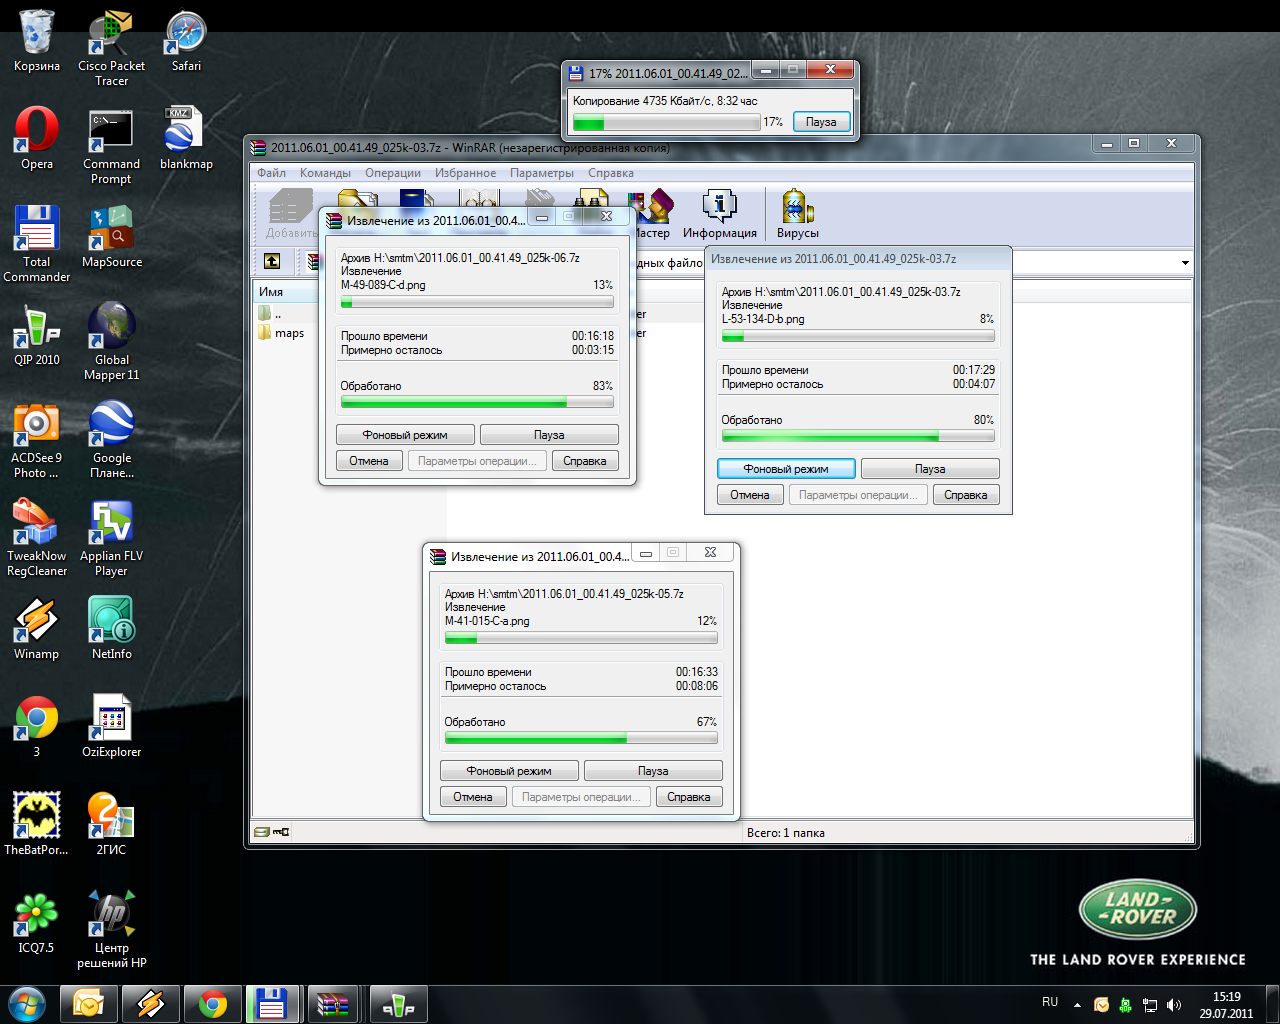The image size is (1280, 1024).
Task: Open NetInfo desktop shortcut
Action: click(111, 629)
